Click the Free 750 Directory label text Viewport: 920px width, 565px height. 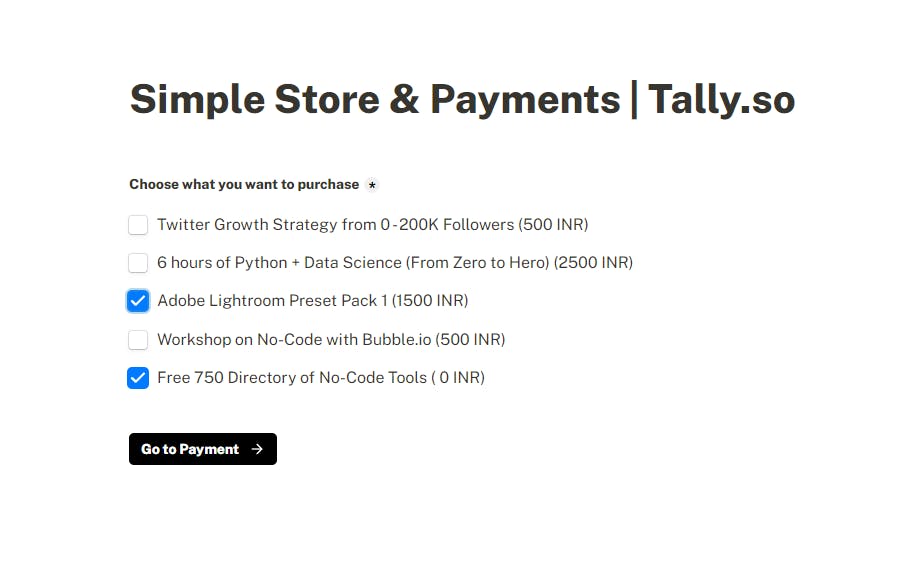point(292,378)
